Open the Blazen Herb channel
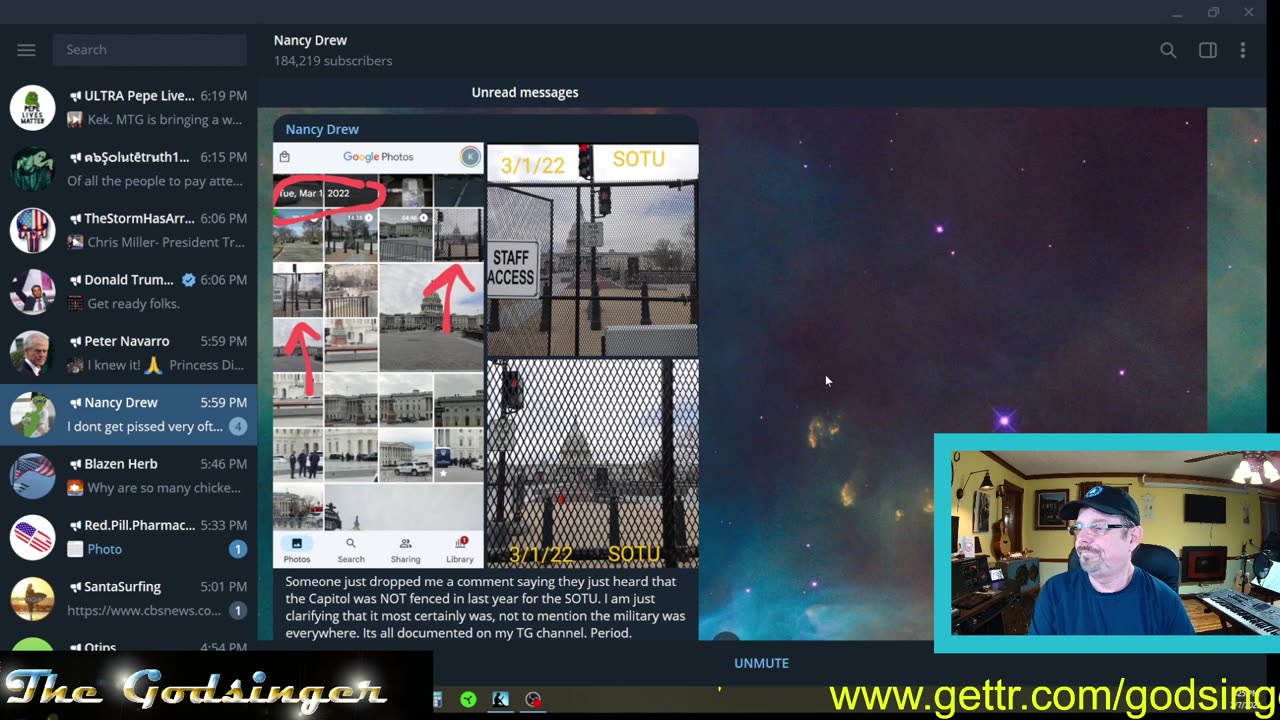Screen dimensions: 1280x720 (128, 476)
